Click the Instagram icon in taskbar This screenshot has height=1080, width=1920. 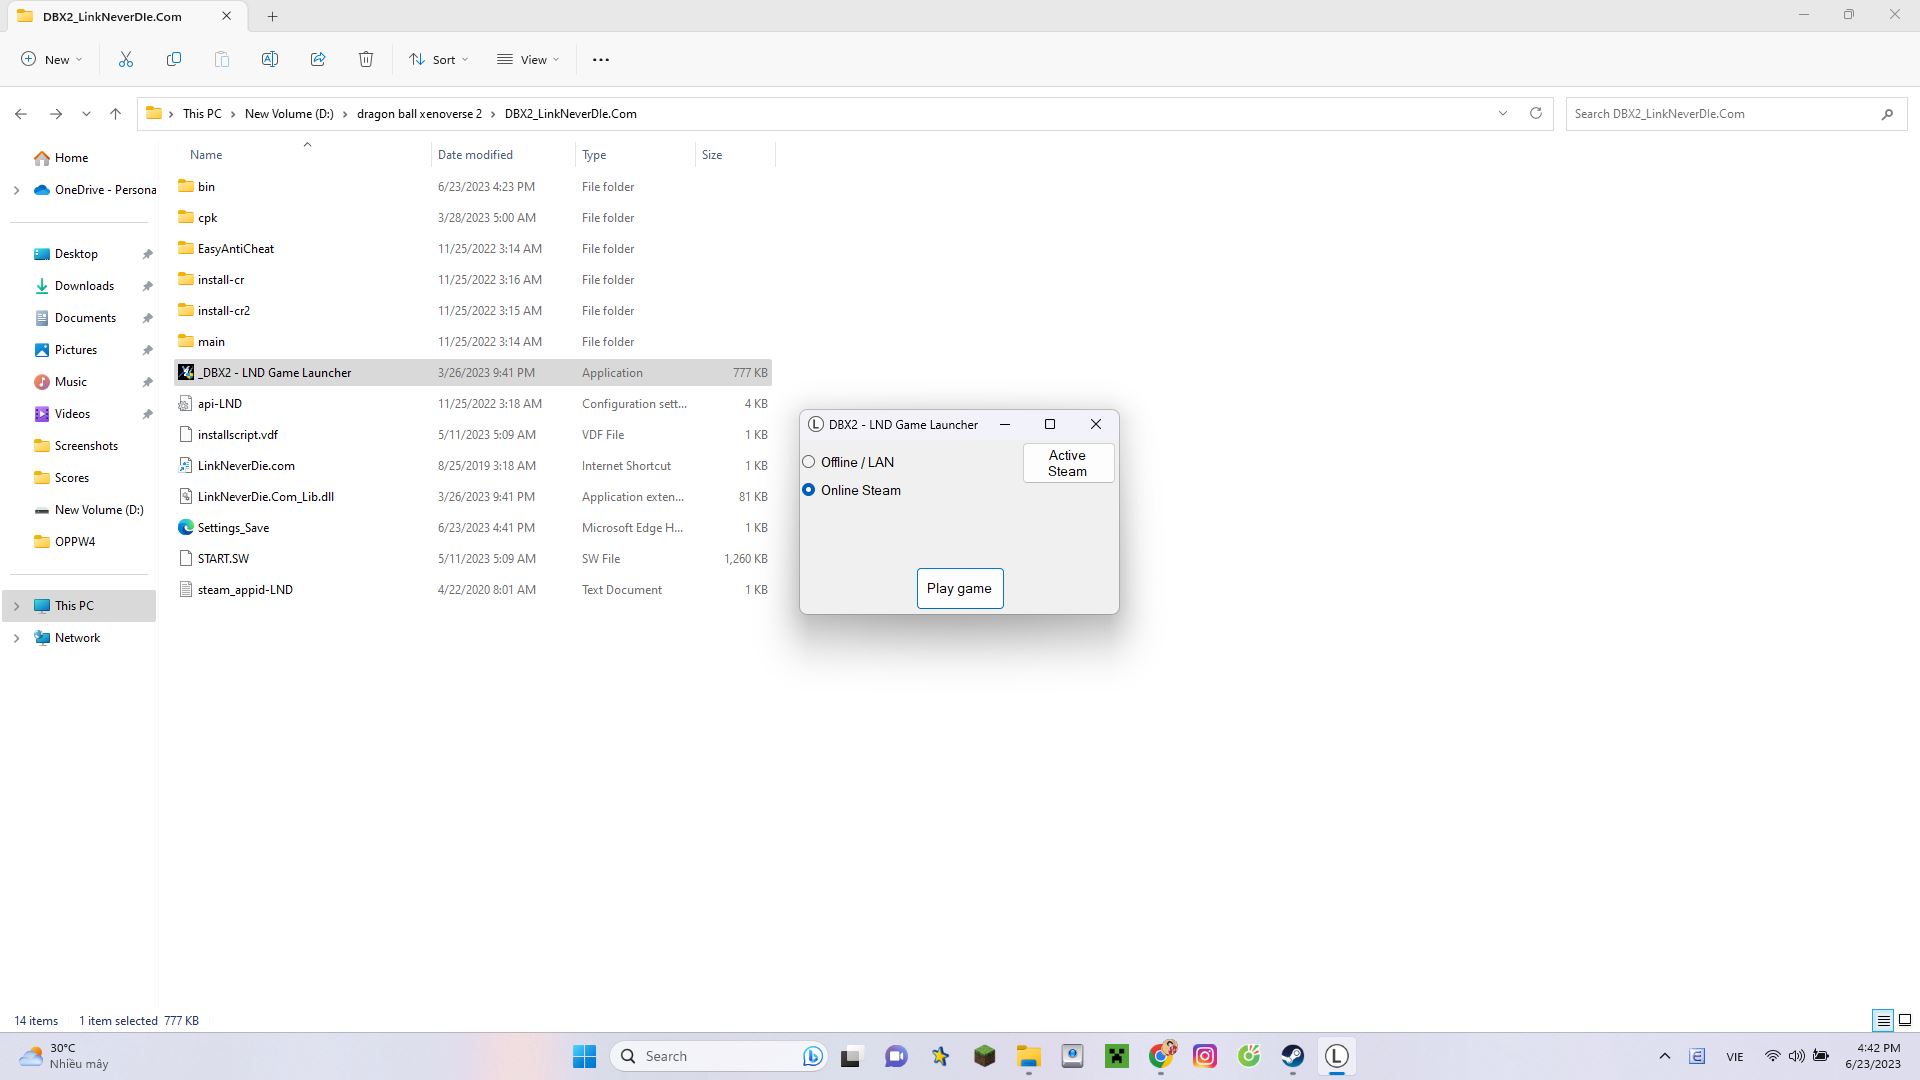pyautogui.click(x=1204, y=1055)
